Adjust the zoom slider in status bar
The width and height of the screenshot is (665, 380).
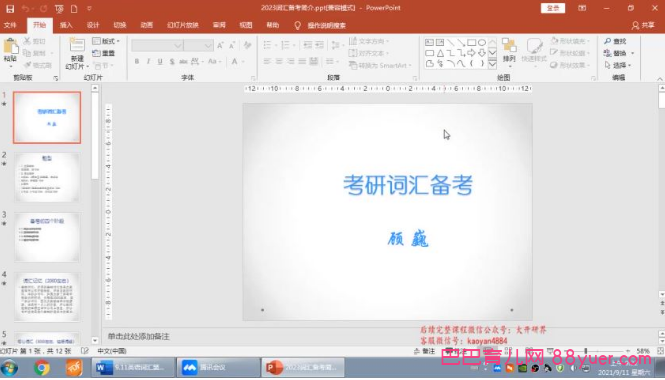586,351
